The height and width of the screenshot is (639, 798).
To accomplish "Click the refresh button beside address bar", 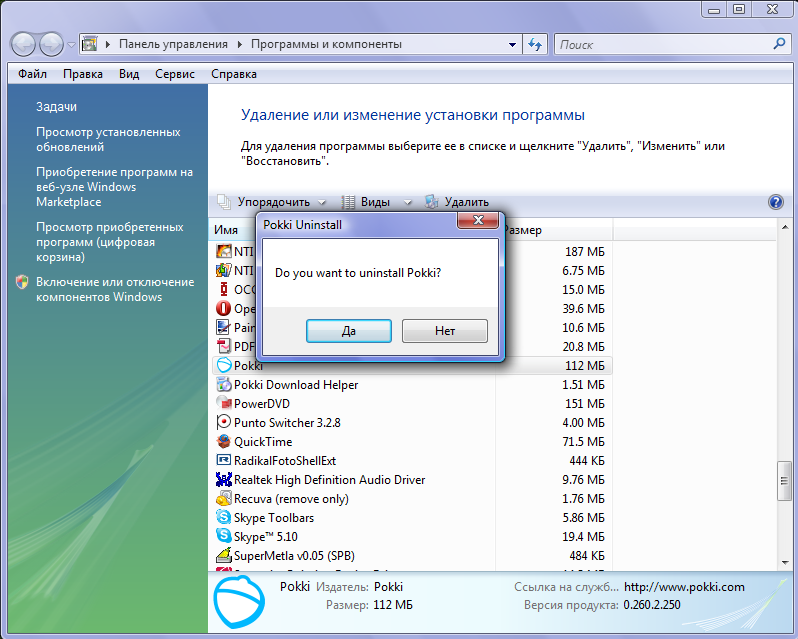I will [x=535, y=44].
